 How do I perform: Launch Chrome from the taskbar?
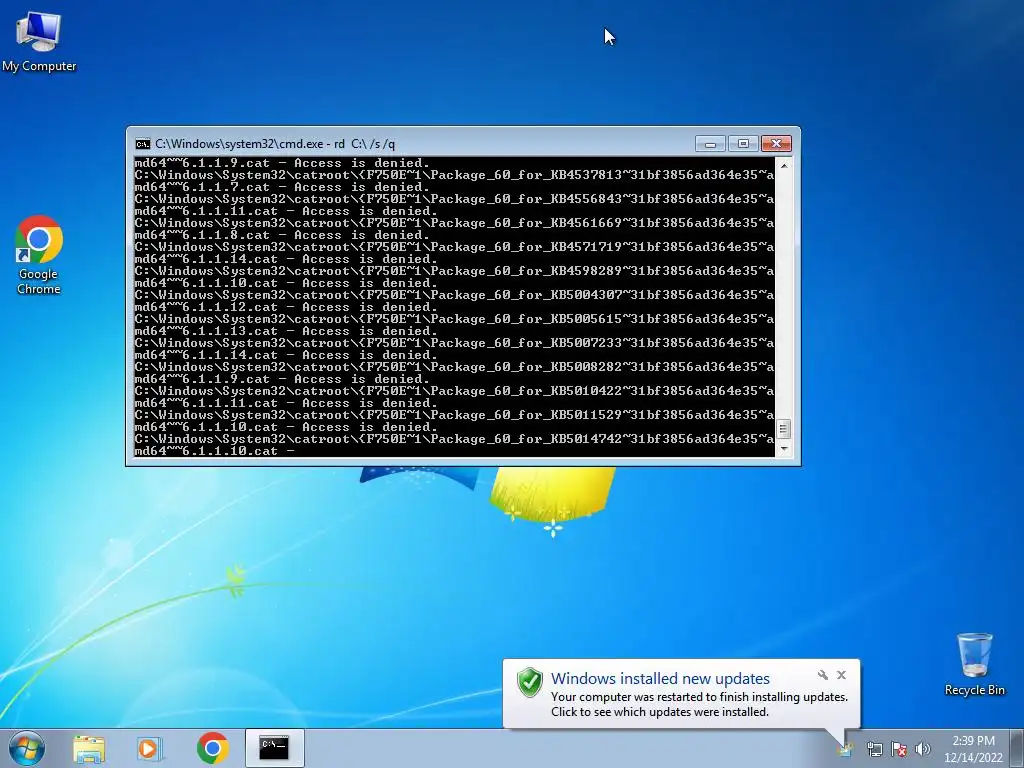click(x=212, y=748)
